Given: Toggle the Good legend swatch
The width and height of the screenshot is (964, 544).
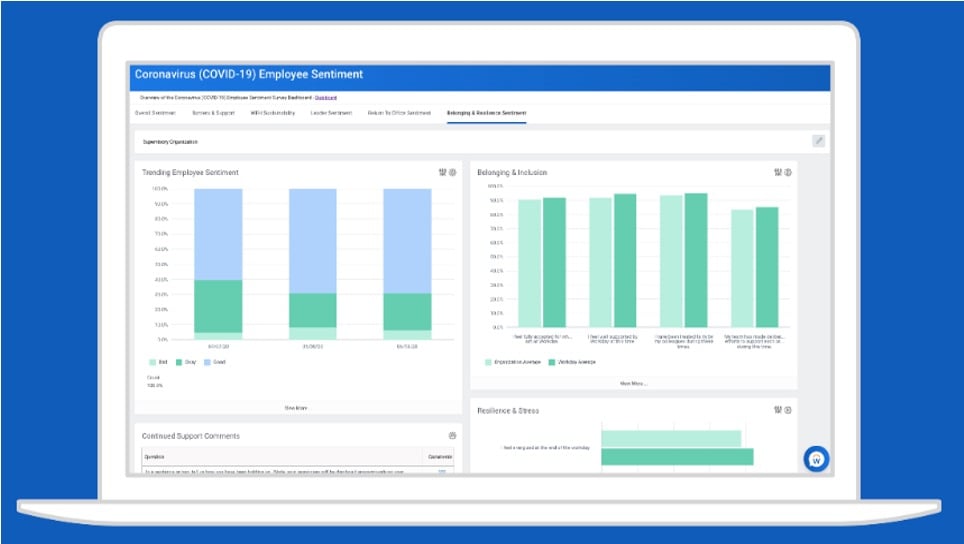Looking at the screenshot, I should (208, 363).
